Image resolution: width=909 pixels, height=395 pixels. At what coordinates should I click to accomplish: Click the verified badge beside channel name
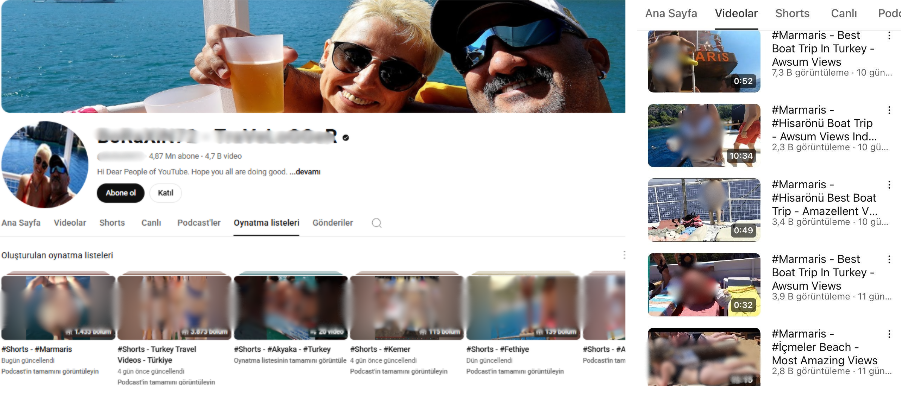click(x=346, y=138)
